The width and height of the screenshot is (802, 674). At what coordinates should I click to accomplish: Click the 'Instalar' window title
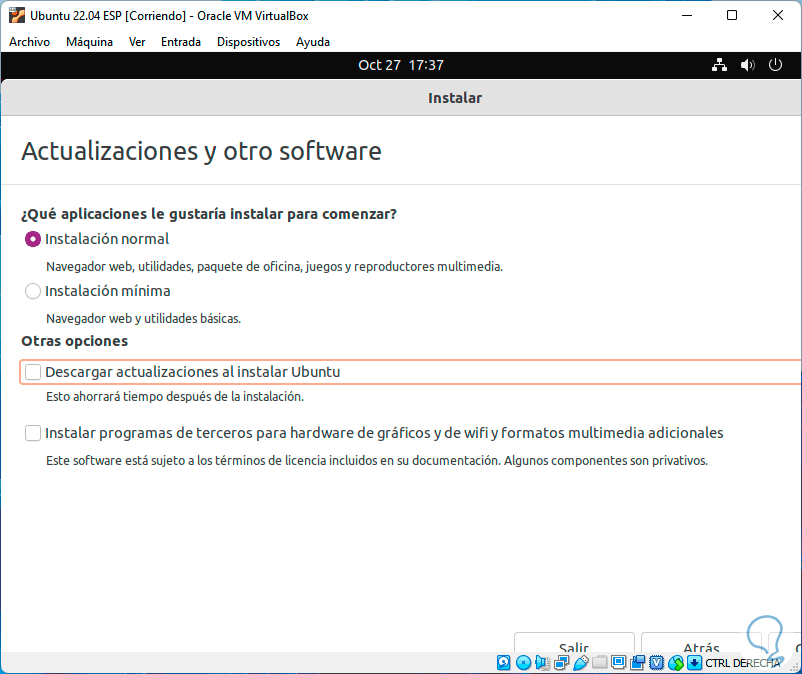(x=455, y=98)
